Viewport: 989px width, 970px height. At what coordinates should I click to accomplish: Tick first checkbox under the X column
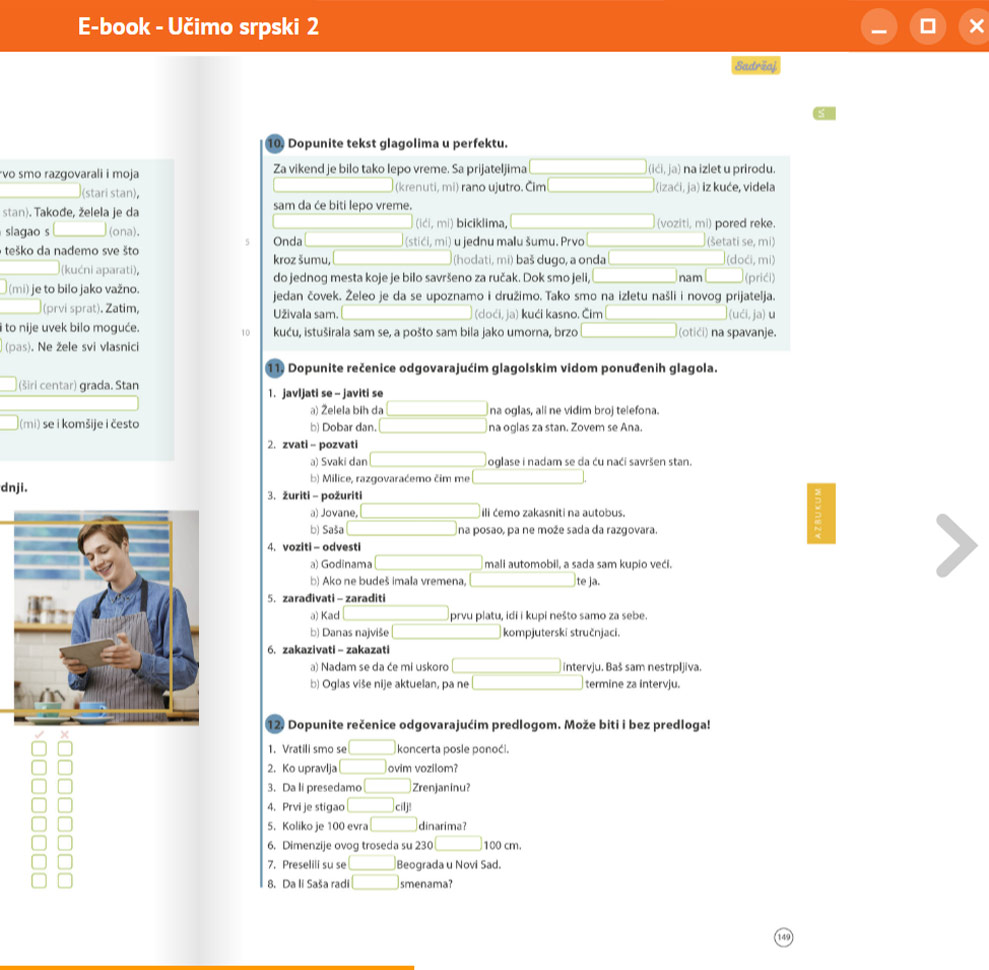pos(65,747)
